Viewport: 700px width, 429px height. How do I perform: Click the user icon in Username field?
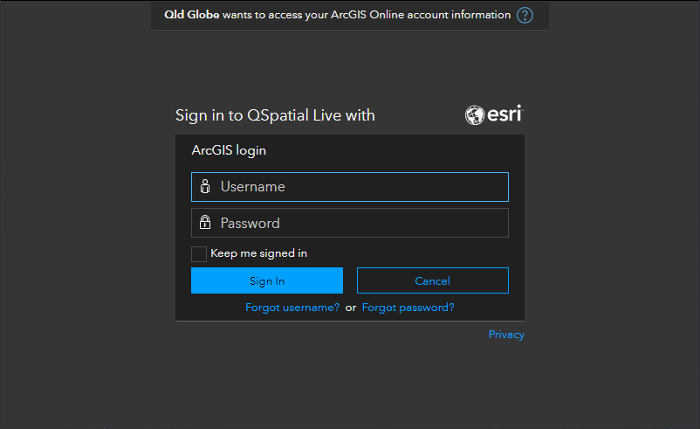pyautogui.click(x=205, y=187)
